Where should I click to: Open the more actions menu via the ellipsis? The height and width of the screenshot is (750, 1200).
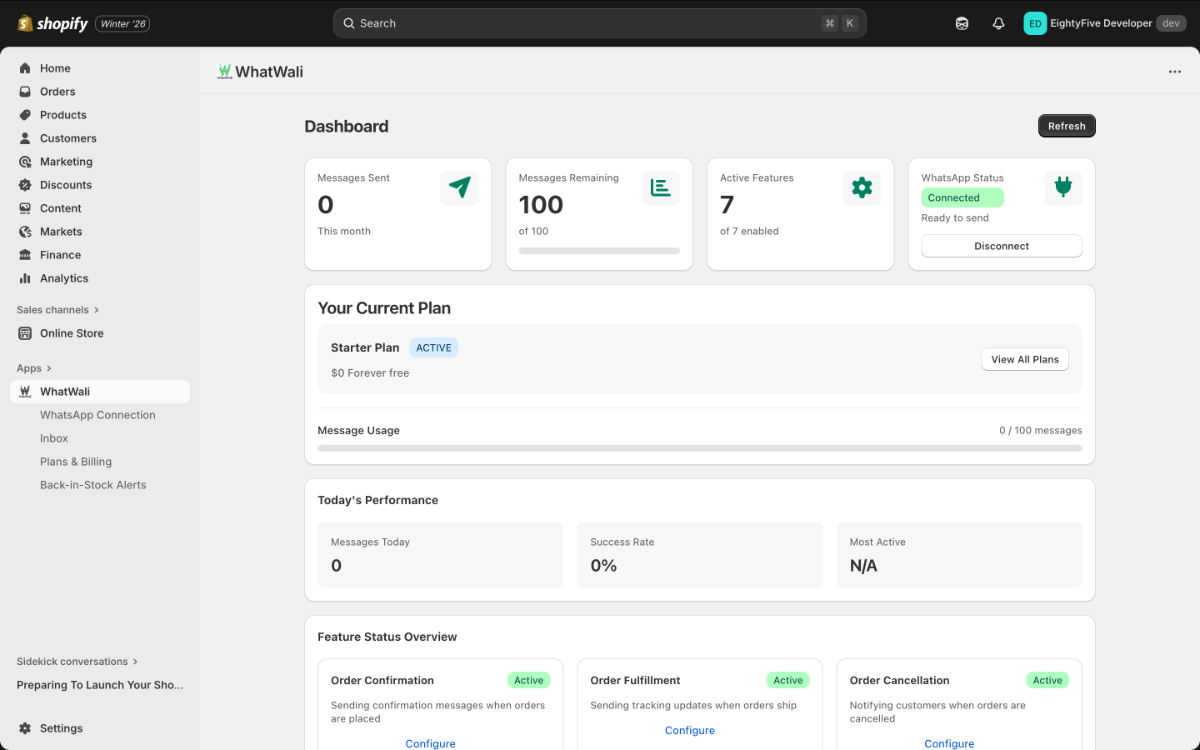[x=1174, y=71]
